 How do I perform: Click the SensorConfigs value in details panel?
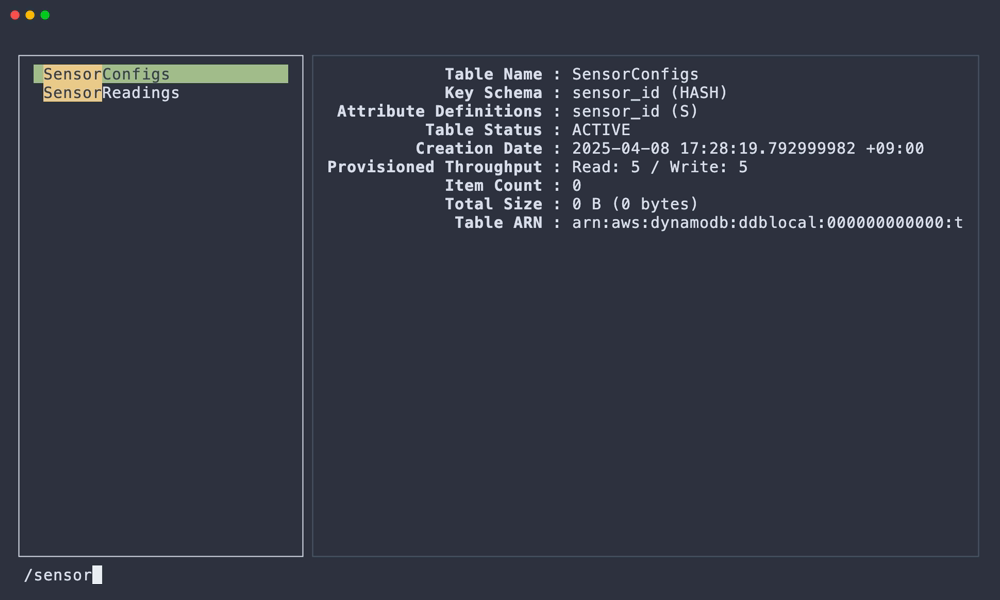635,74
